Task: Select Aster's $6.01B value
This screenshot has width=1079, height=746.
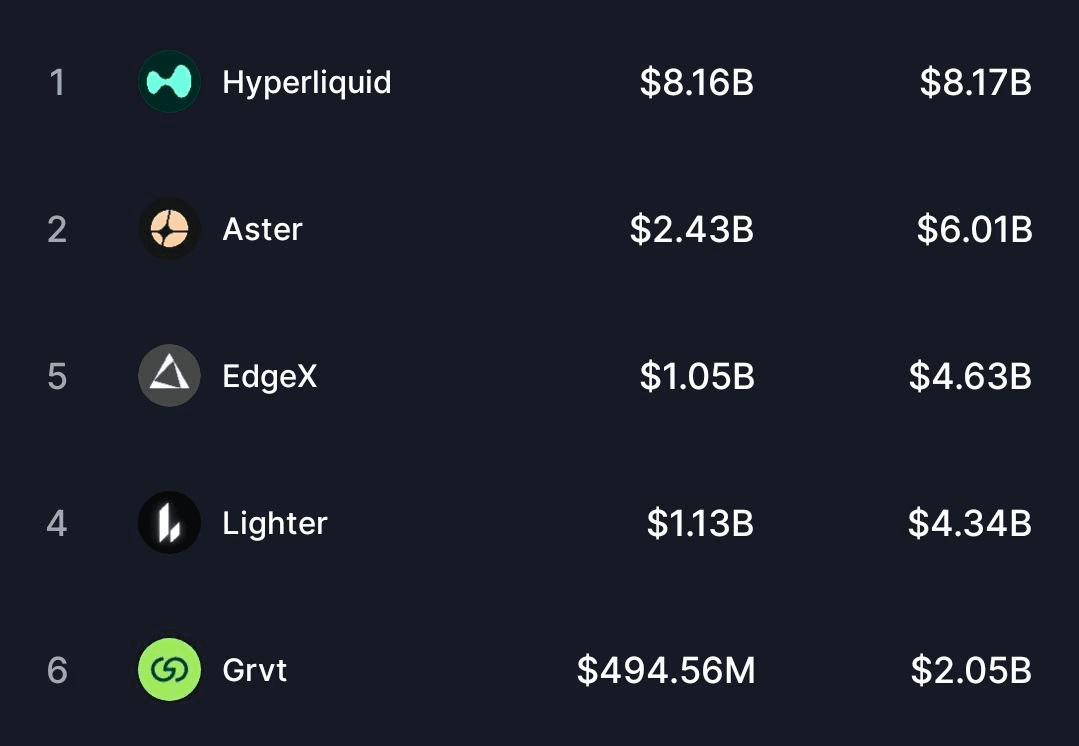Action: pyautogui.click(x=974, y=229)
